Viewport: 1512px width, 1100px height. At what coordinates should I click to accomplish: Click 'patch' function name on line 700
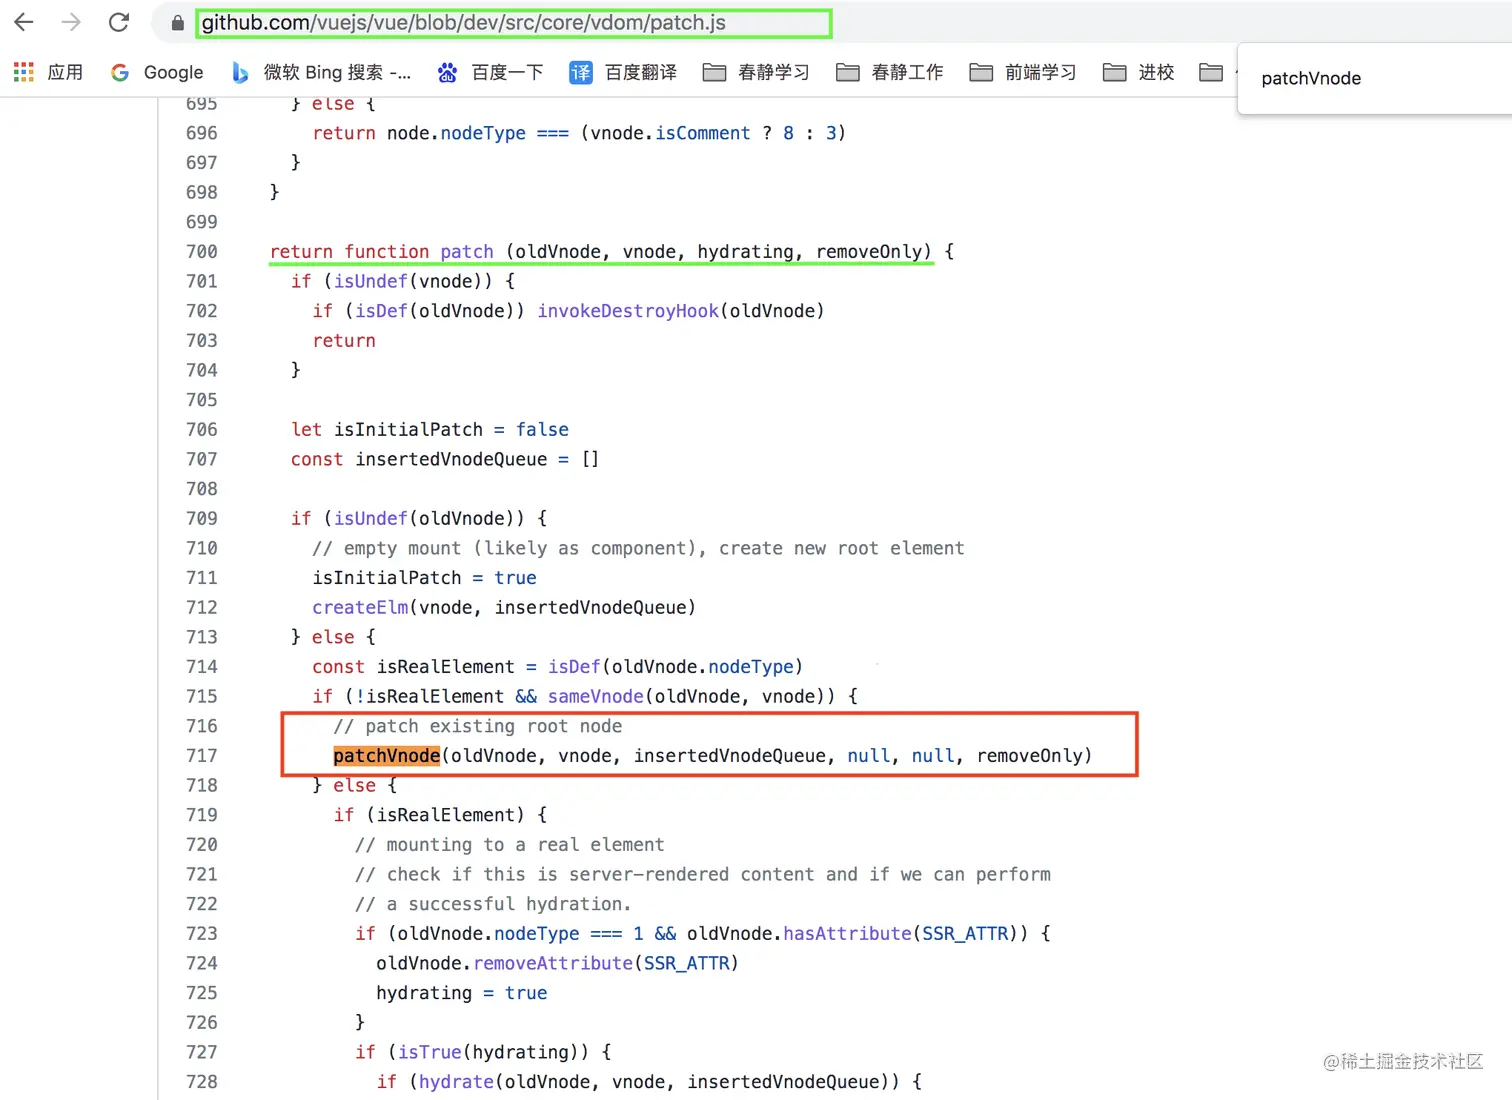click(x=467, y=252)
